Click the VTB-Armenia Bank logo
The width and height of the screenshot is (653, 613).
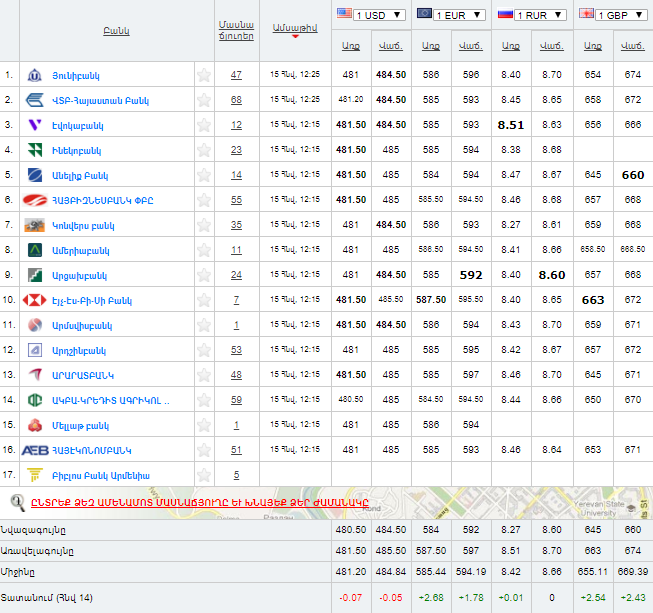35,100
